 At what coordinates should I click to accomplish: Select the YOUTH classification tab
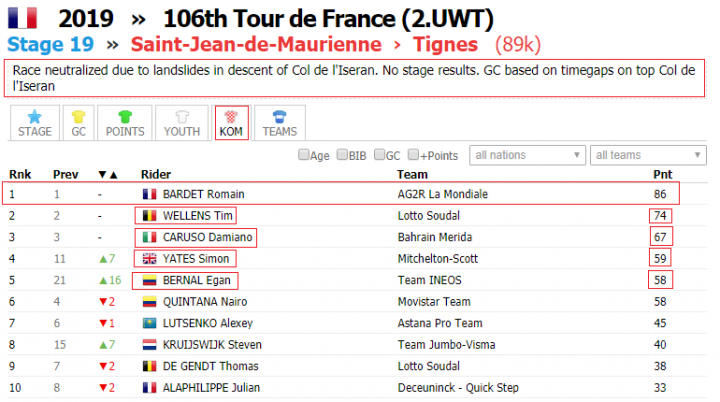click(182, 123)
